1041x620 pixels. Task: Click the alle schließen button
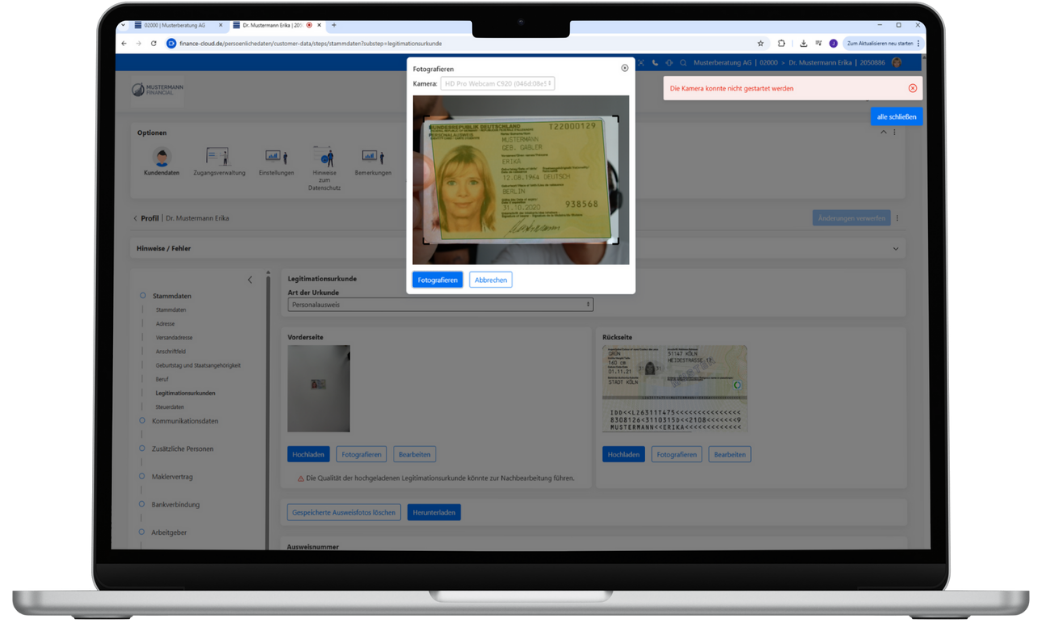[896, 117]
